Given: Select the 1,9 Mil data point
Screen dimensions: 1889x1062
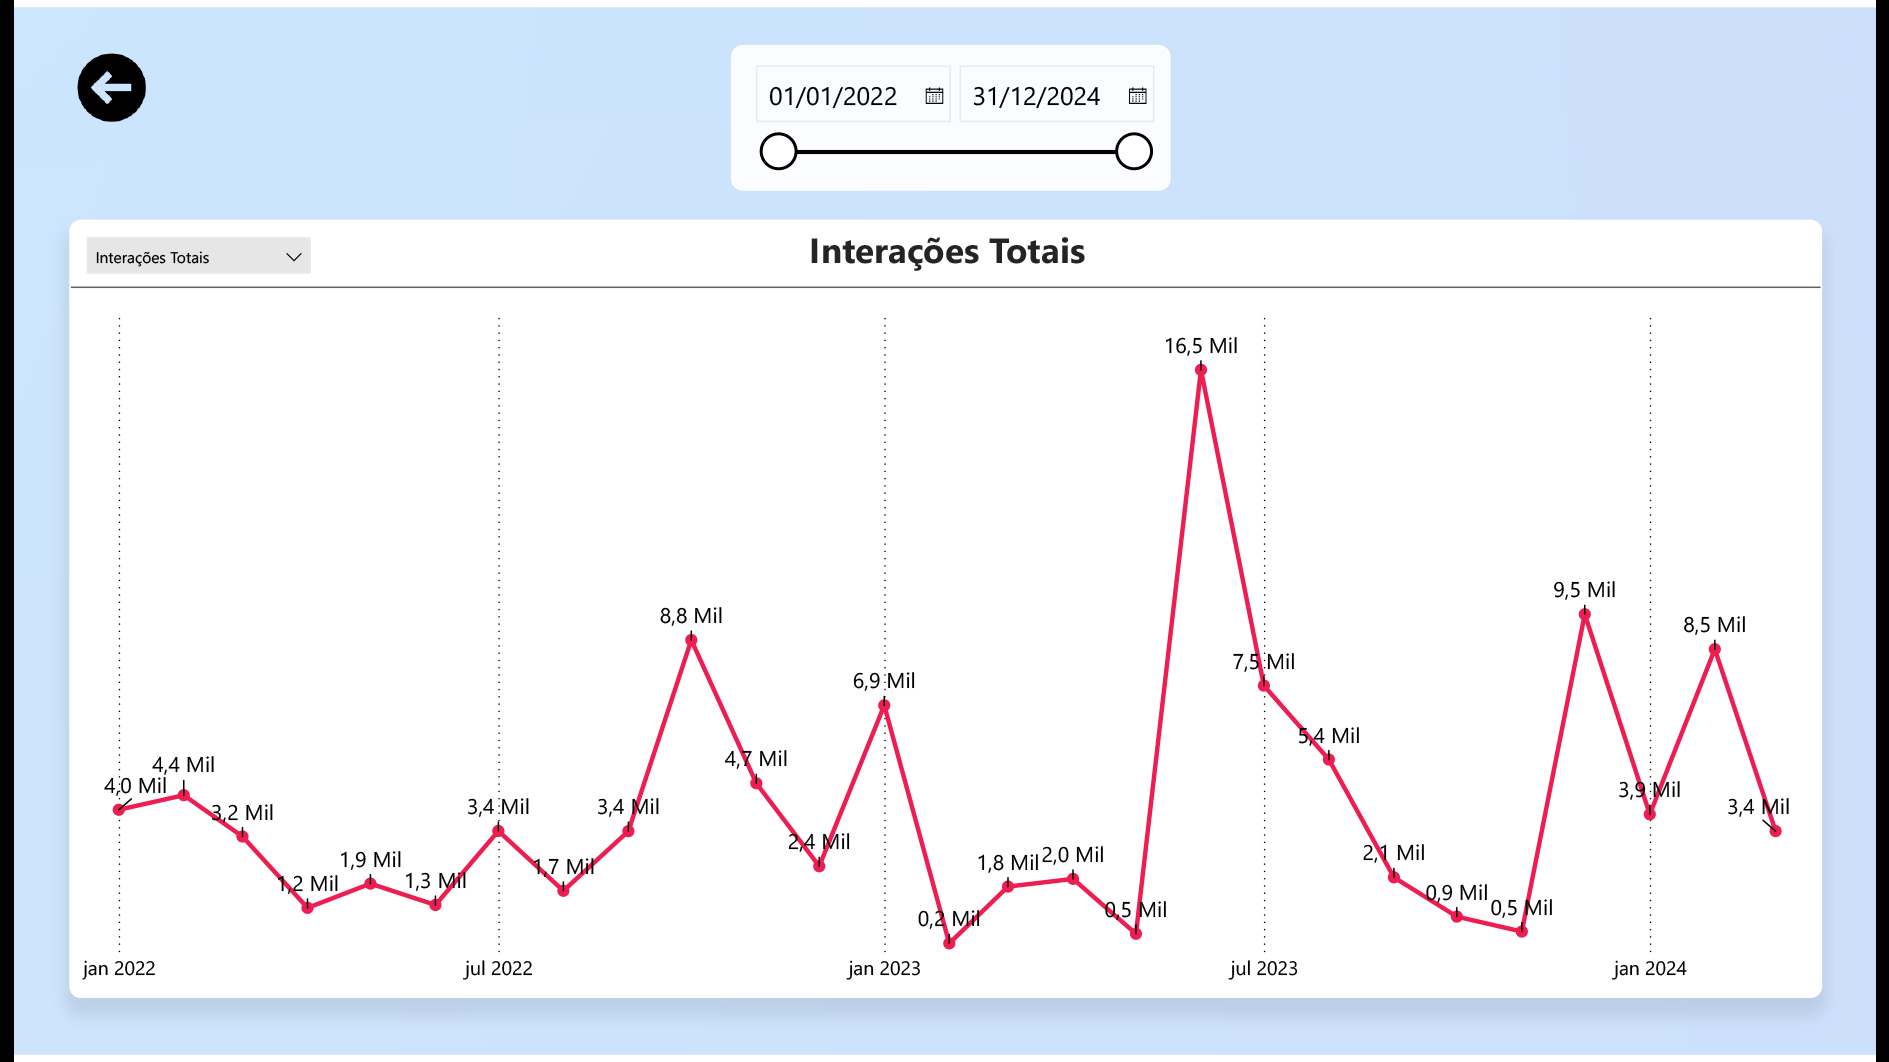Looking at the screenshot, I should pyautogui.click(x=370, y=883).
